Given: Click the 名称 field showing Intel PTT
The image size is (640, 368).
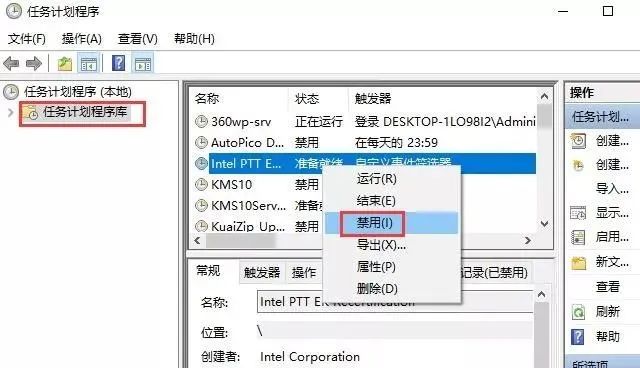Looking at the screenshot, I should 395,302.
